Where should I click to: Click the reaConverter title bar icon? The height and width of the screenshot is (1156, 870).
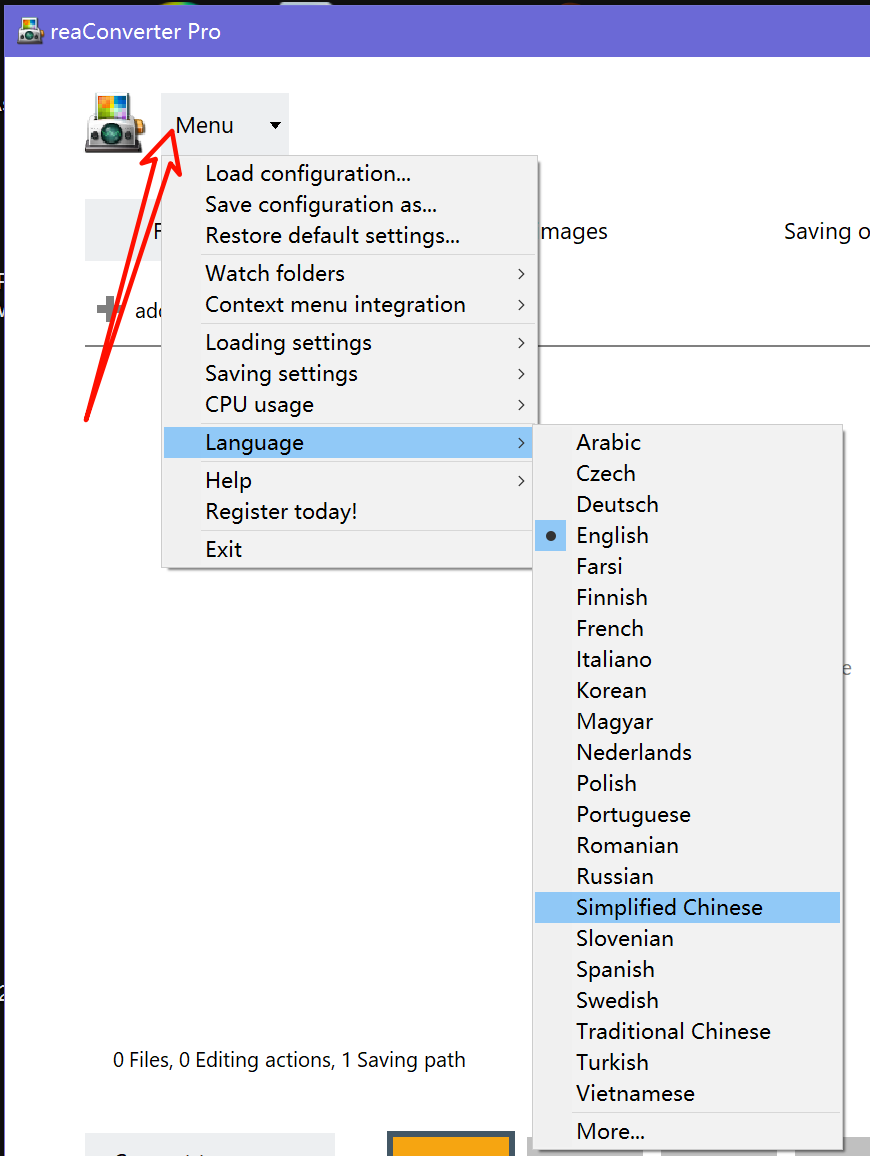(30, 31)
